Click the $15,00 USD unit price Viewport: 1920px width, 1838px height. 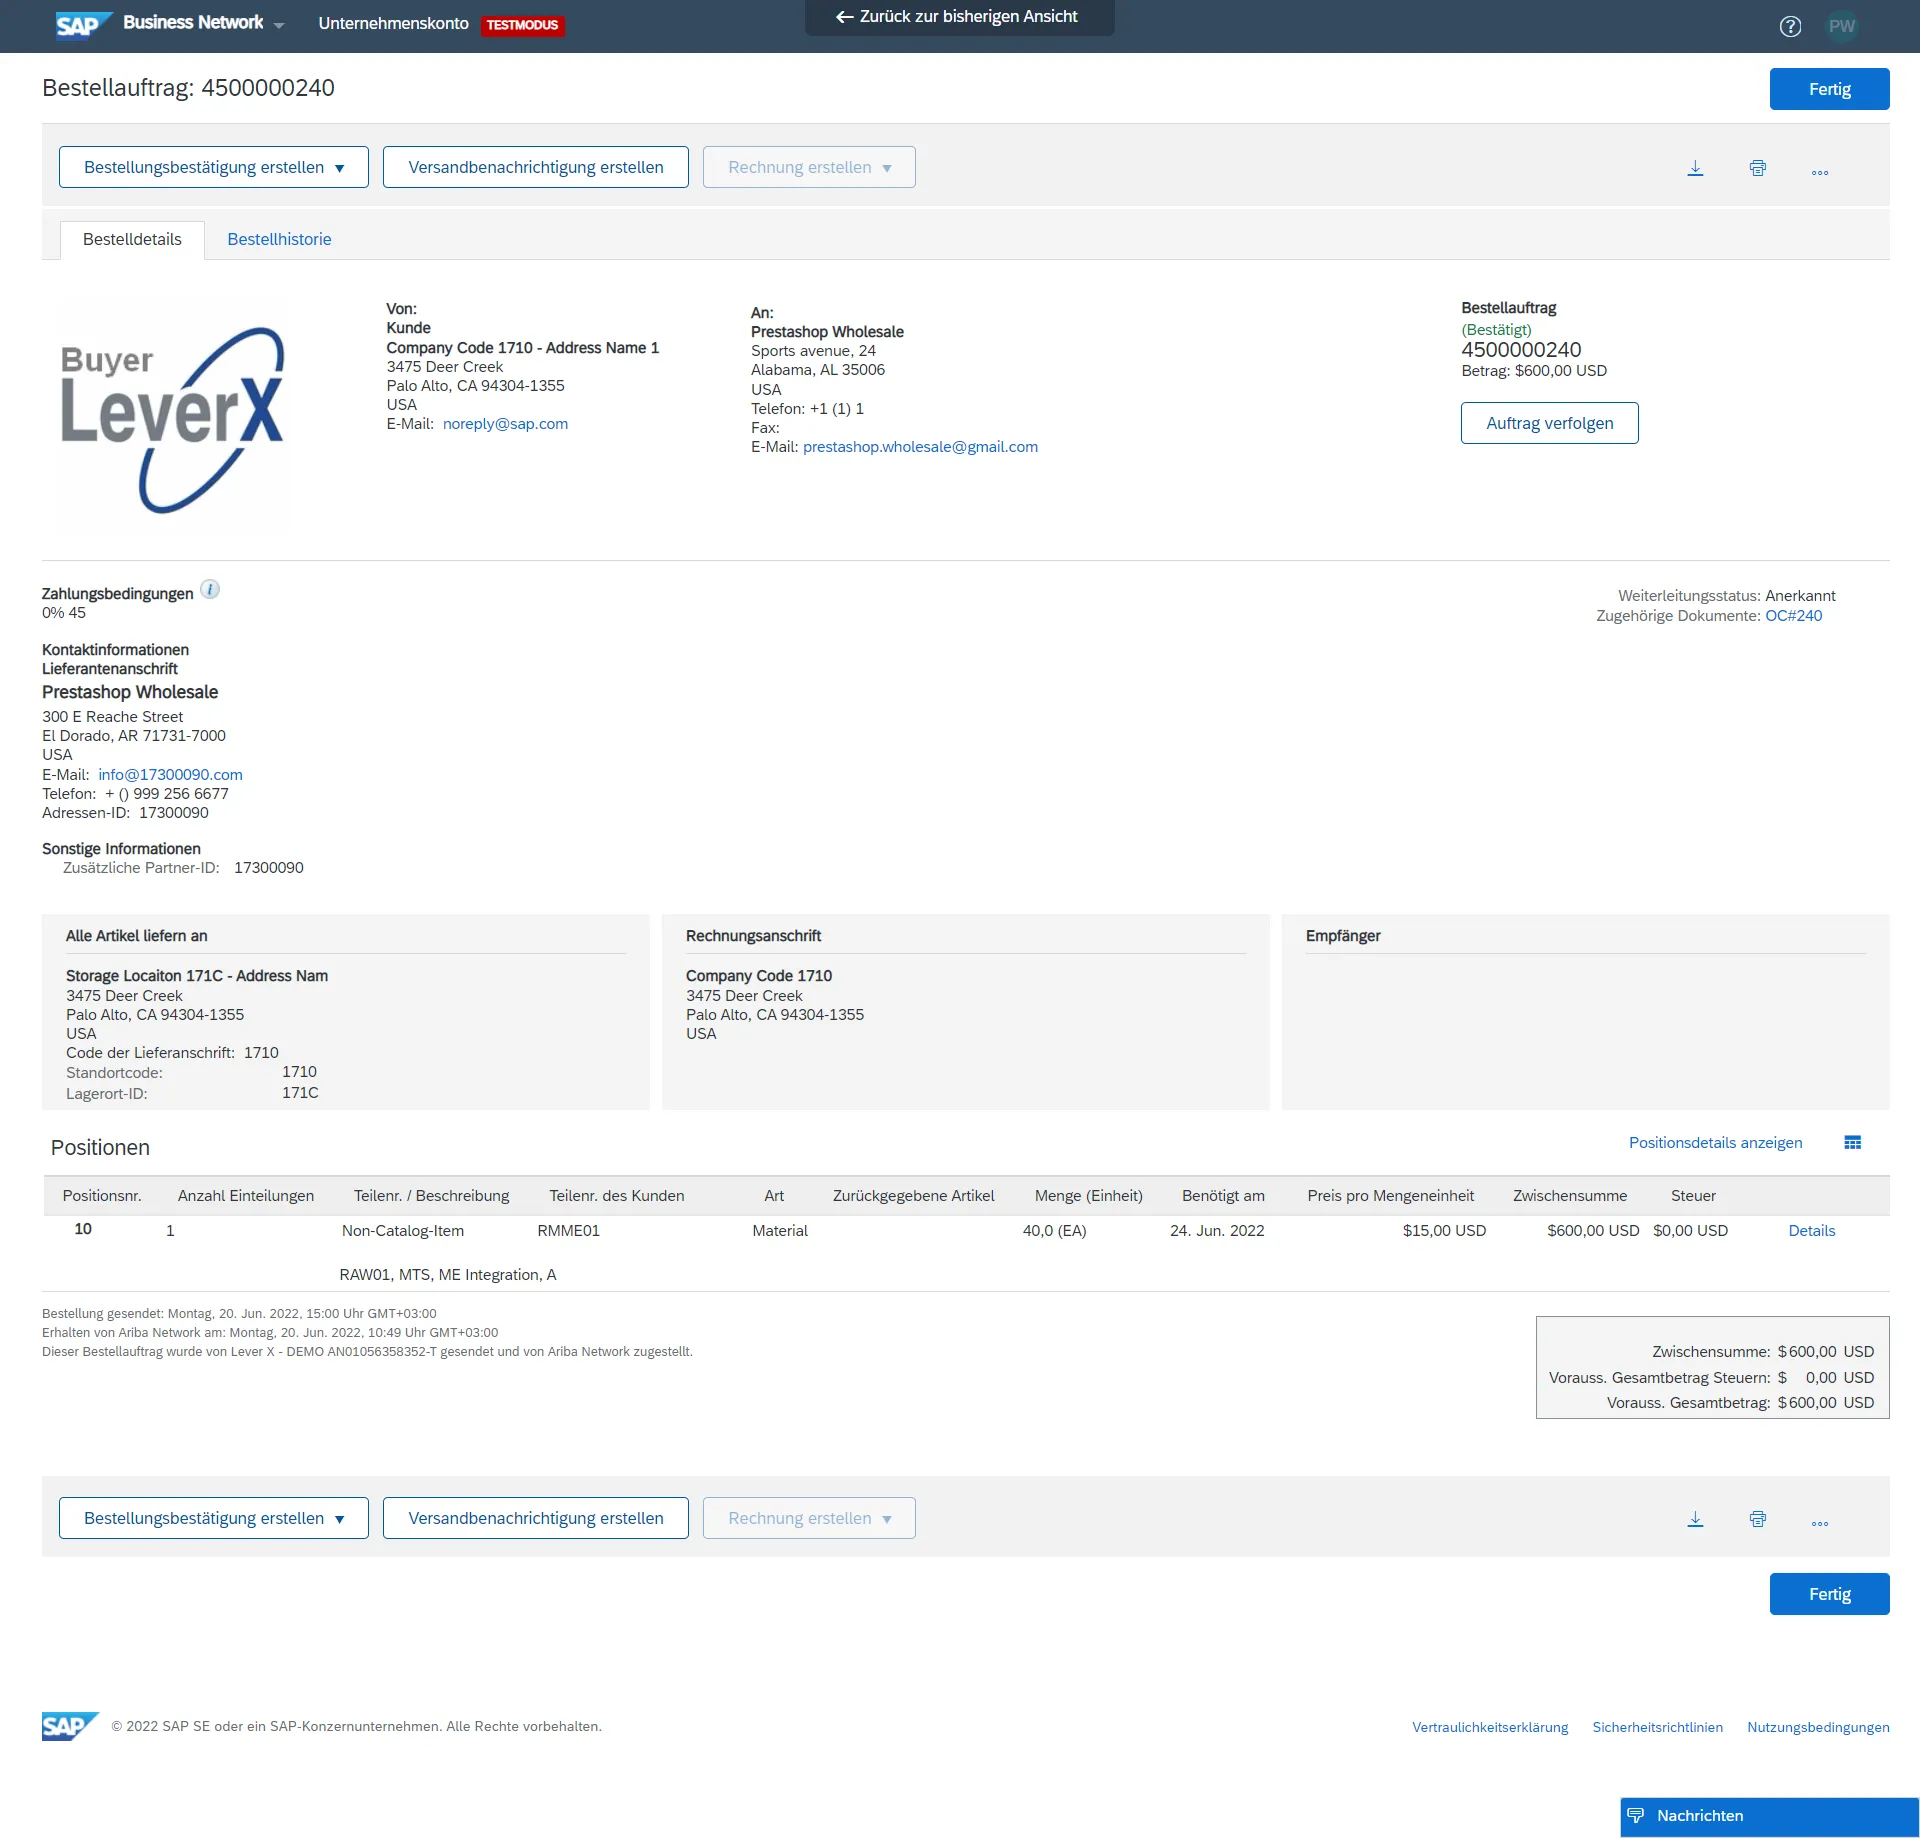click(1444, 1231)
